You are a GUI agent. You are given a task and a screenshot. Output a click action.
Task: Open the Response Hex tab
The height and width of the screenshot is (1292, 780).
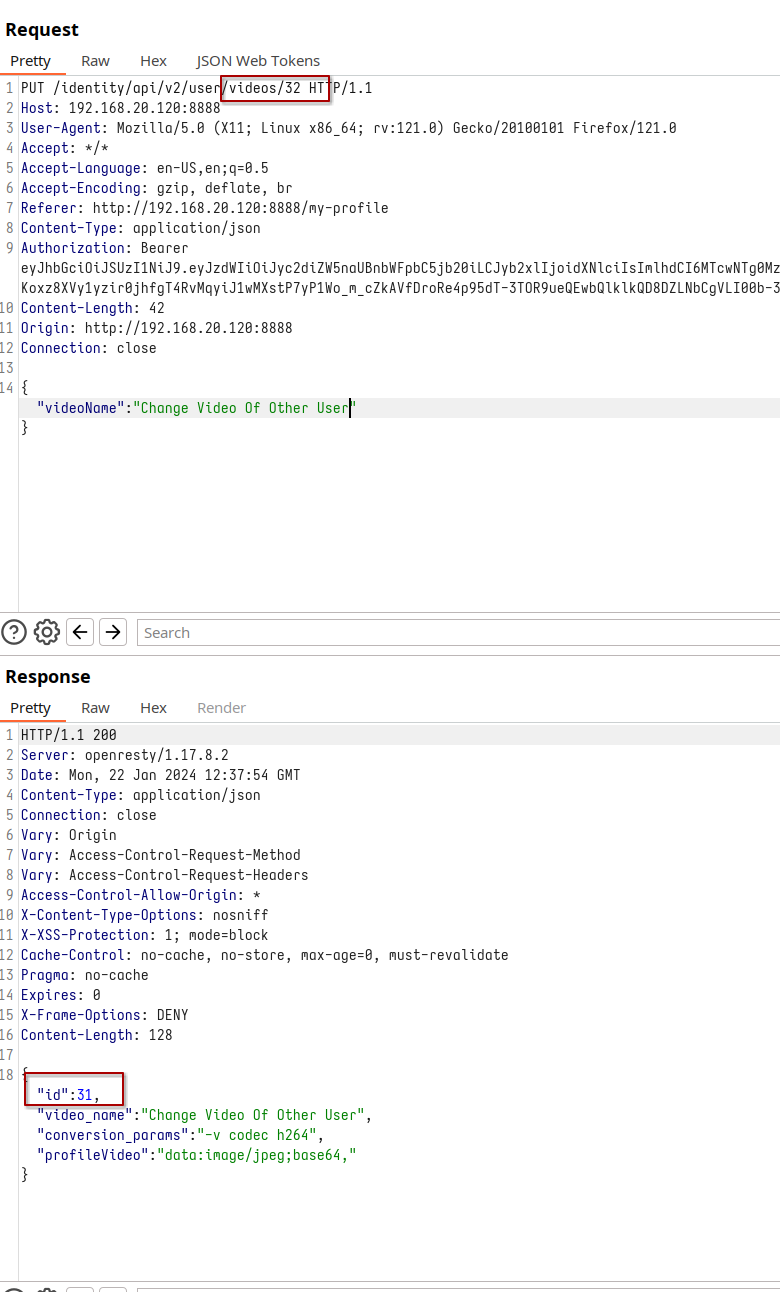coord(153,708)
